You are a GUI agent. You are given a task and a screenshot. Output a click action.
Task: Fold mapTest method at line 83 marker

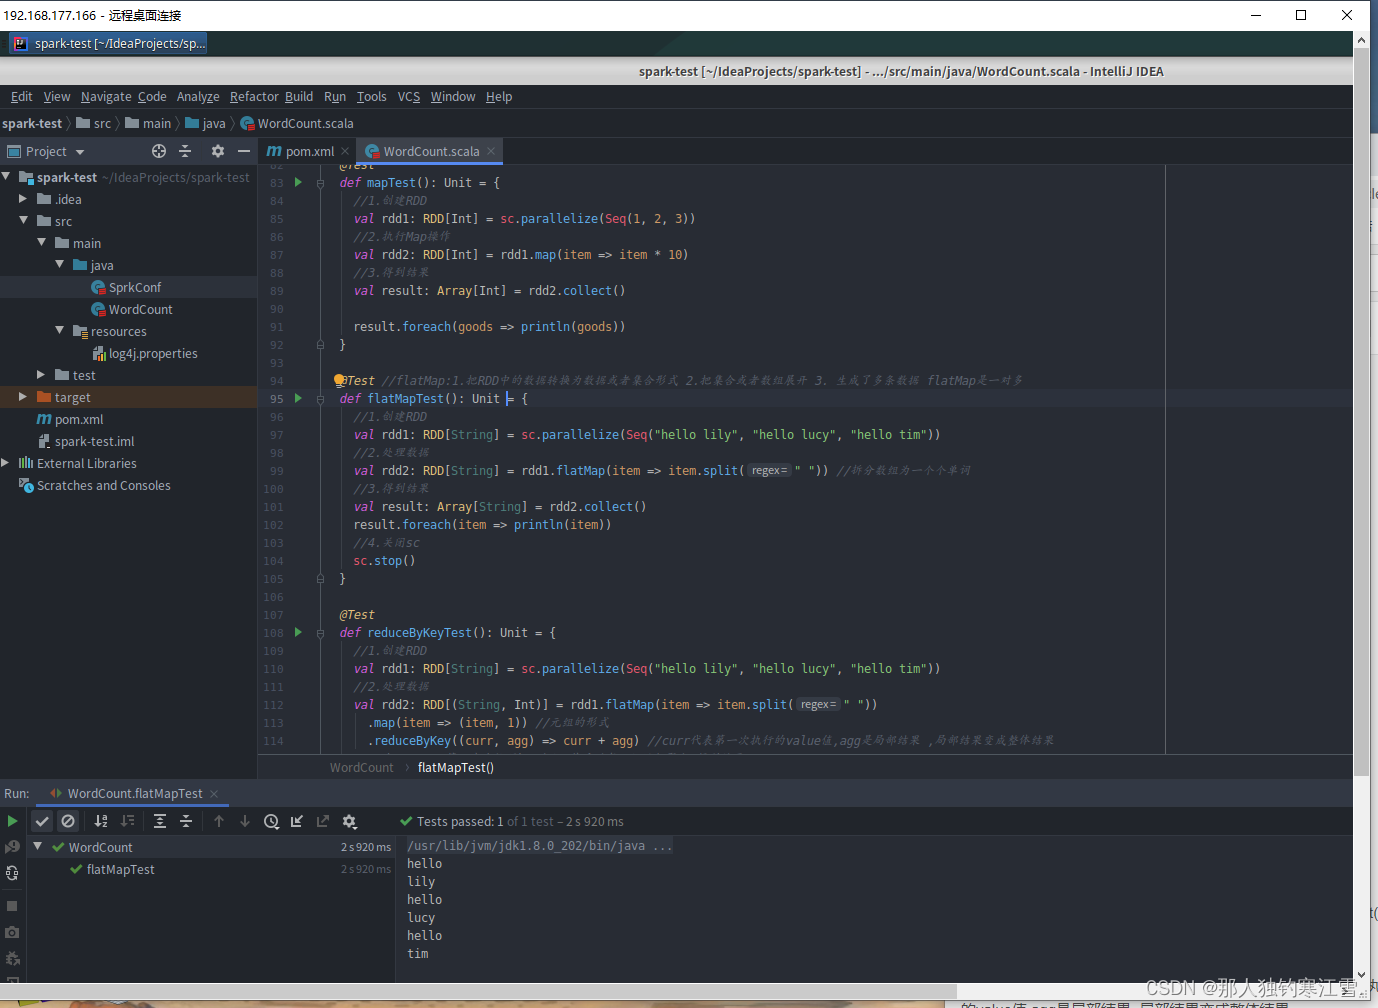[x=320, y=183]
